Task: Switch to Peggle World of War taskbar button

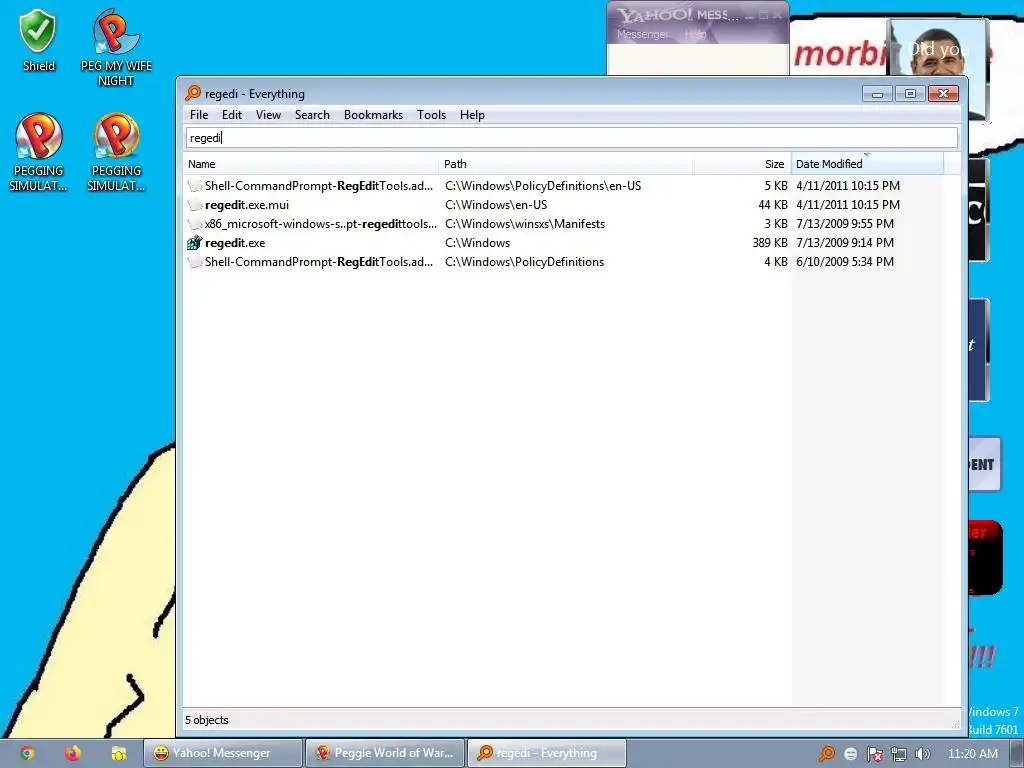Action: [x=385, y=753]
